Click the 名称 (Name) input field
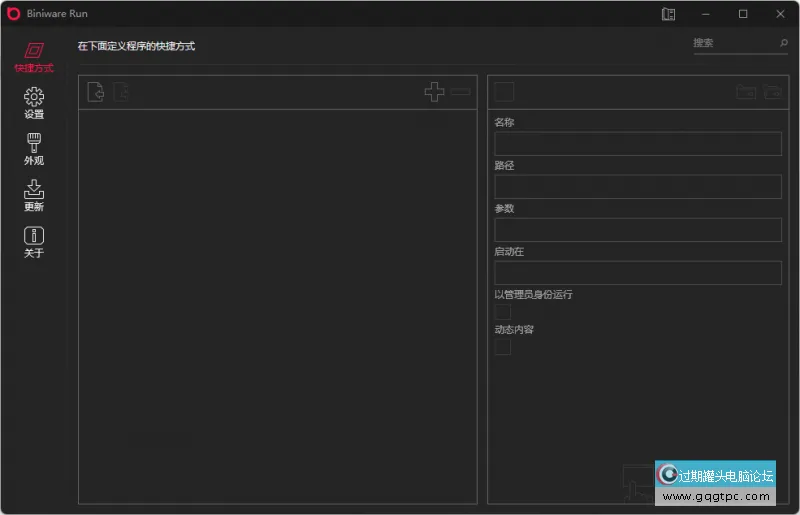Screen dimensions: 800x515 (637, 144)
